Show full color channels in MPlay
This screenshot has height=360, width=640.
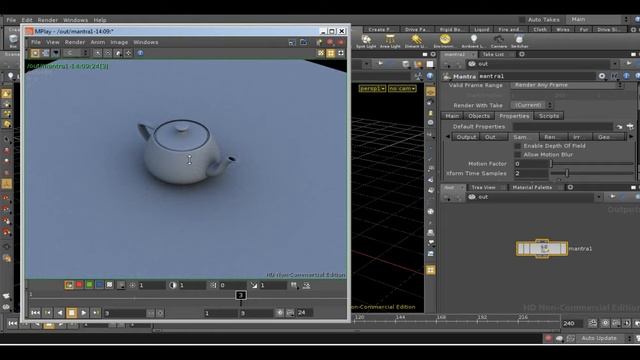point(69,285)
